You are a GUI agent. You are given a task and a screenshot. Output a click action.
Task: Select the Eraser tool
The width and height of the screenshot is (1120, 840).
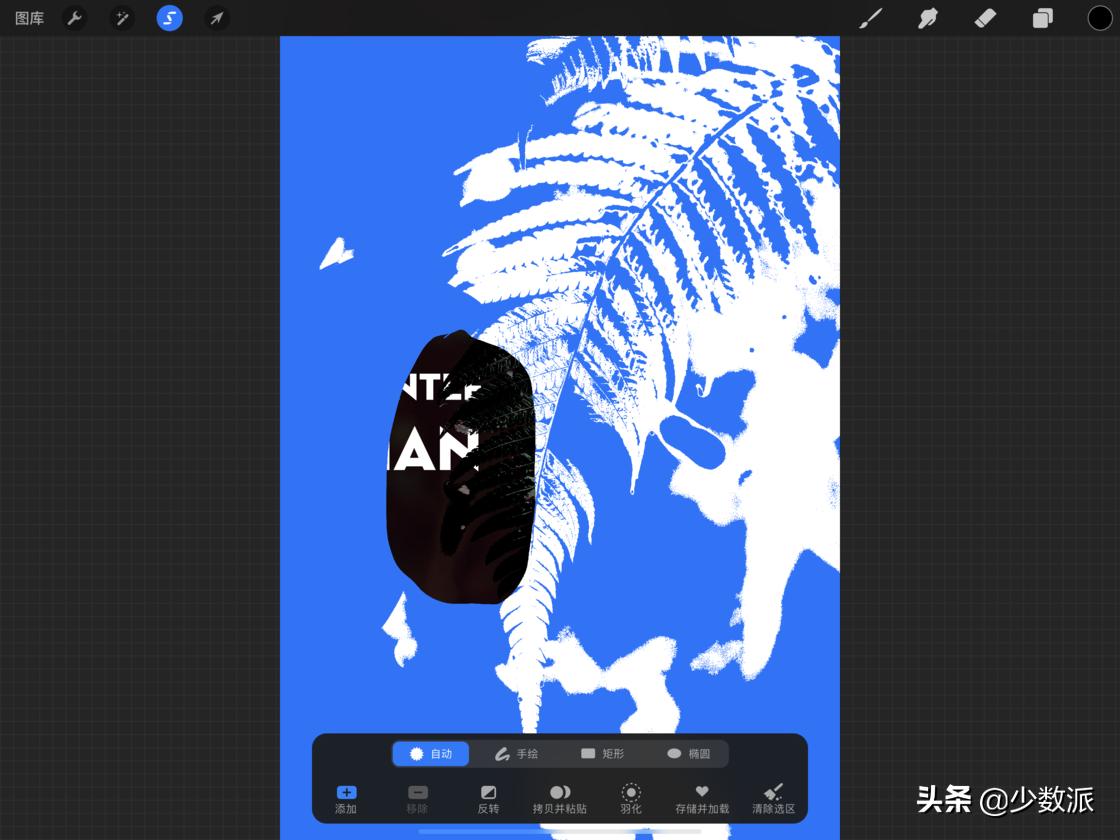click(985, 17)
